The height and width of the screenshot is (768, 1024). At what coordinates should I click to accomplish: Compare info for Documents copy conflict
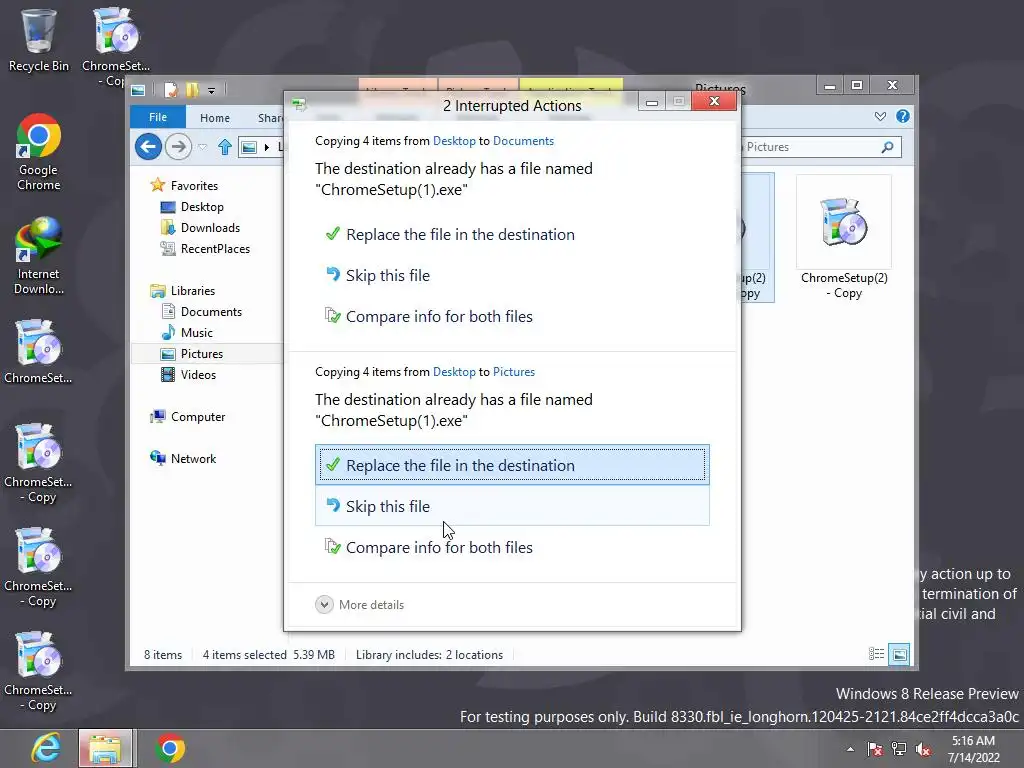[x=512, y=317]
